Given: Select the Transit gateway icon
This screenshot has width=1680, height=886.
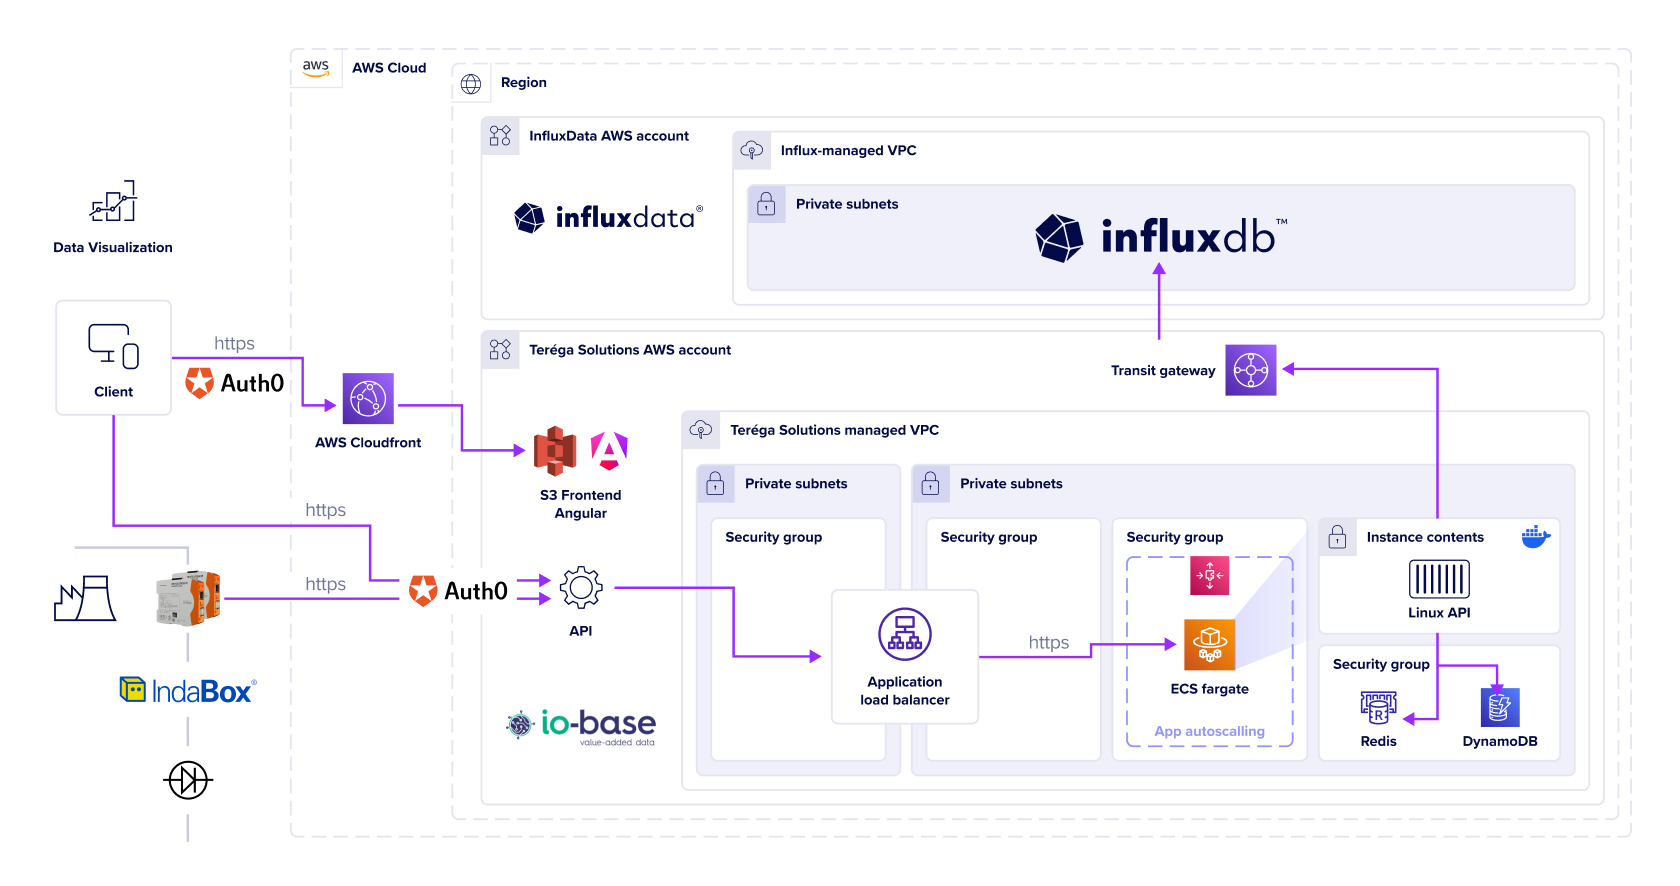Looking at the screenshot, I should (1251, 370).
